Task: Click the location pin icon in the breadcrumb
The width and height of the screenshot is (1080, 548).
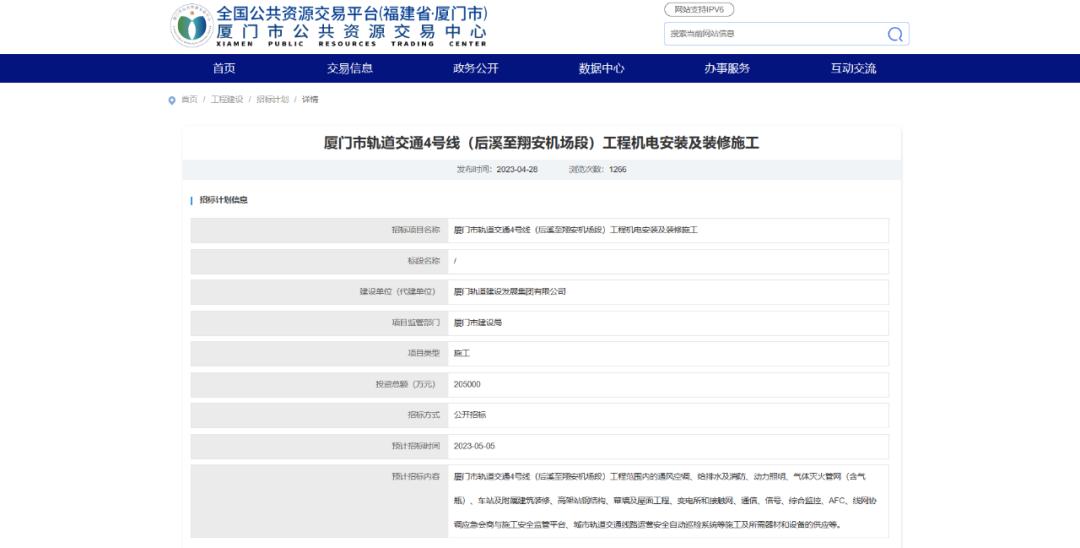Action: pyautogui.click(x=172, y=101)
